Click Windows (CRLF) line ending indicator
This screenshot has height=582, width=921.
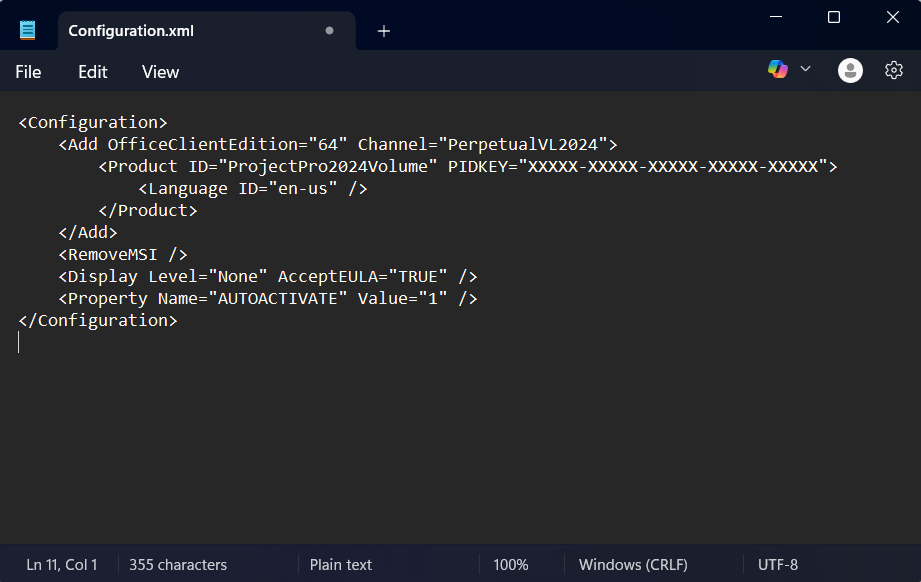click(x=633, y=565)
